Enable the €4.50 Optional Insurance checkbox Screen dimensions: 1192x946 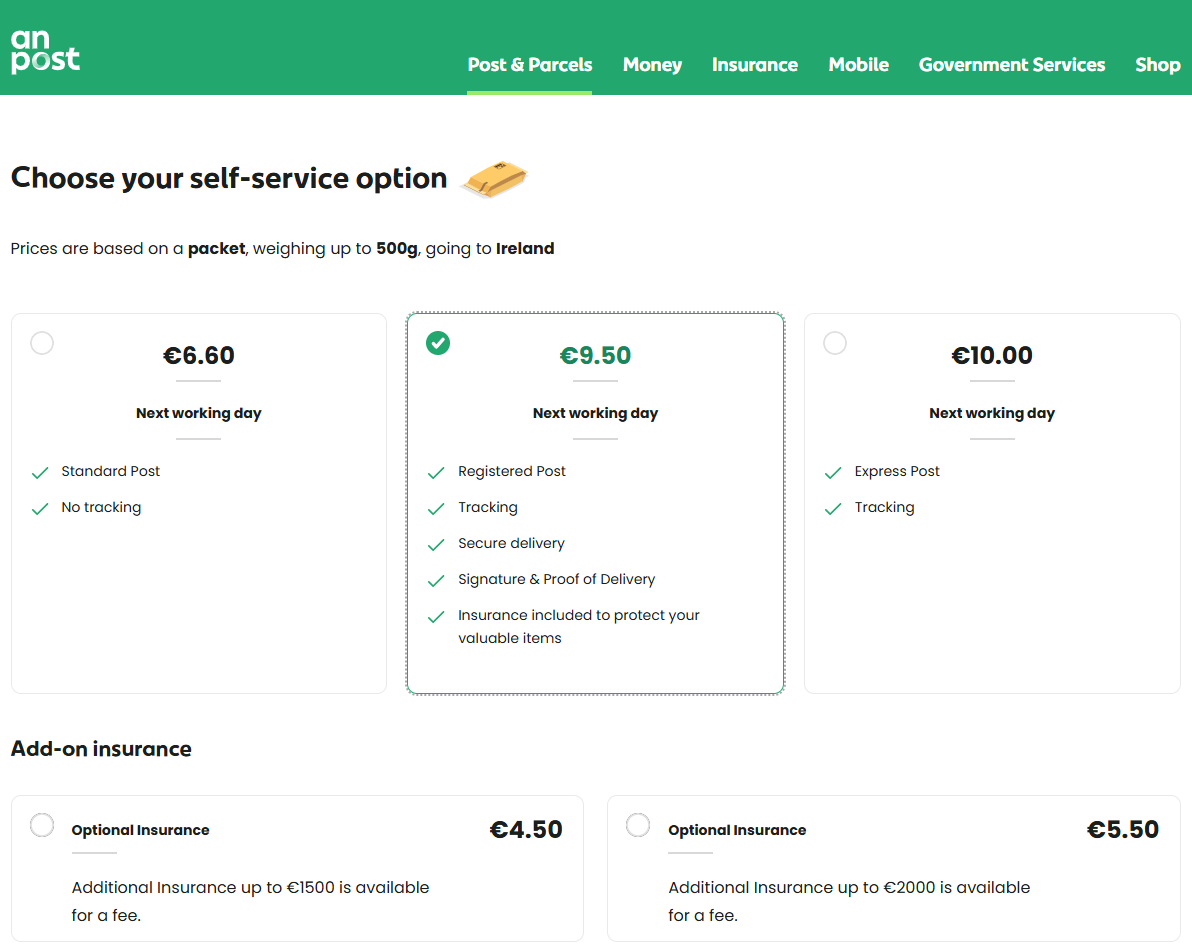click(x=41, y=825)
